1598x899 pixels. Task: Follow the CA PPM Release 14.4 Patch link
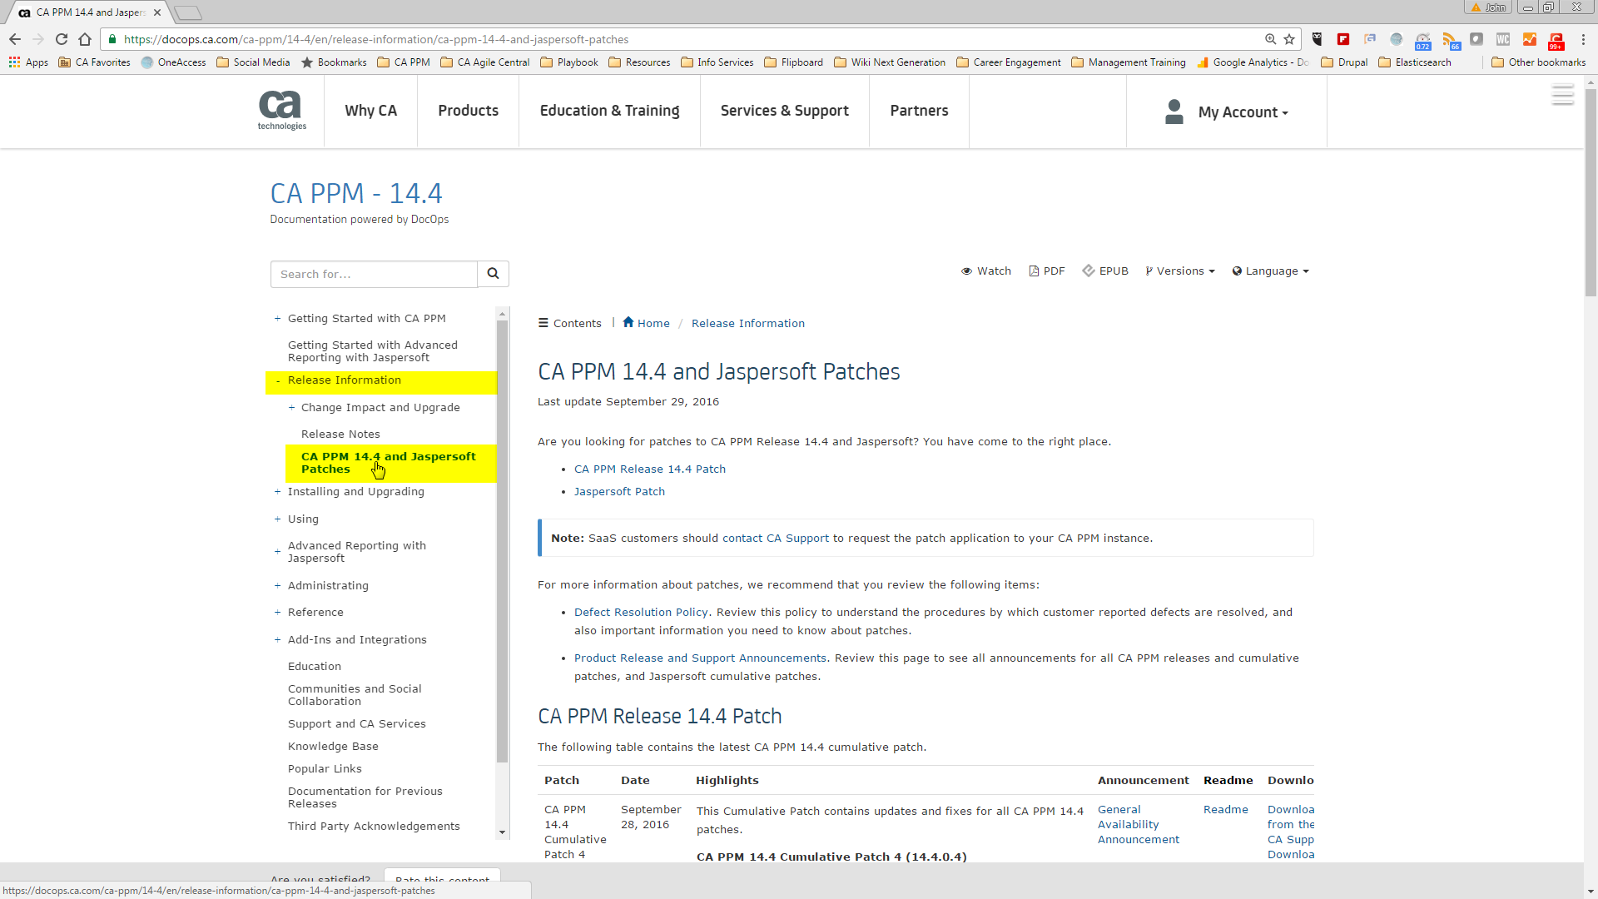[x=650, y=469]
